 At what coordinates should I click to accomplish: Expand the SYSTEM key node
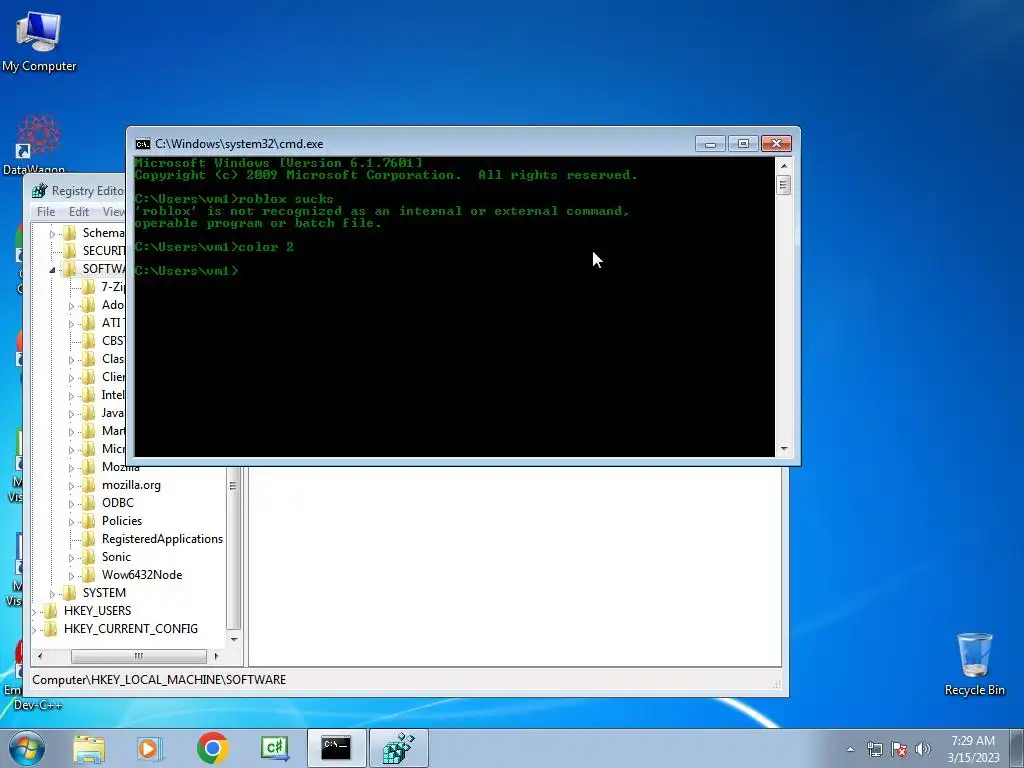point(52,594)
